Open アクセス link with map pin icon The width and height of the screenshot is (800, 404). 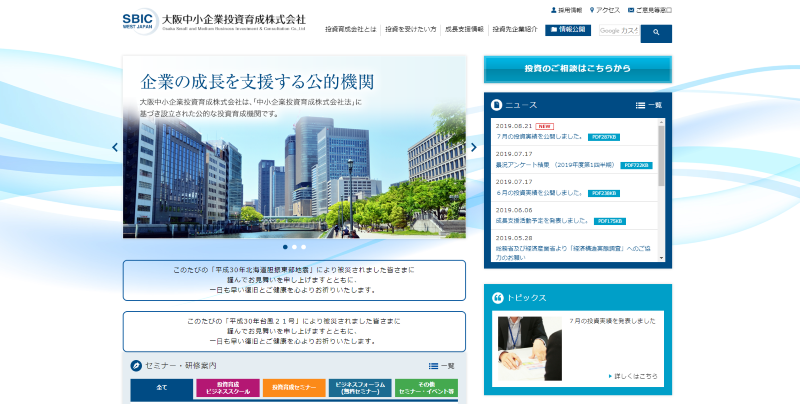(605, 10)
